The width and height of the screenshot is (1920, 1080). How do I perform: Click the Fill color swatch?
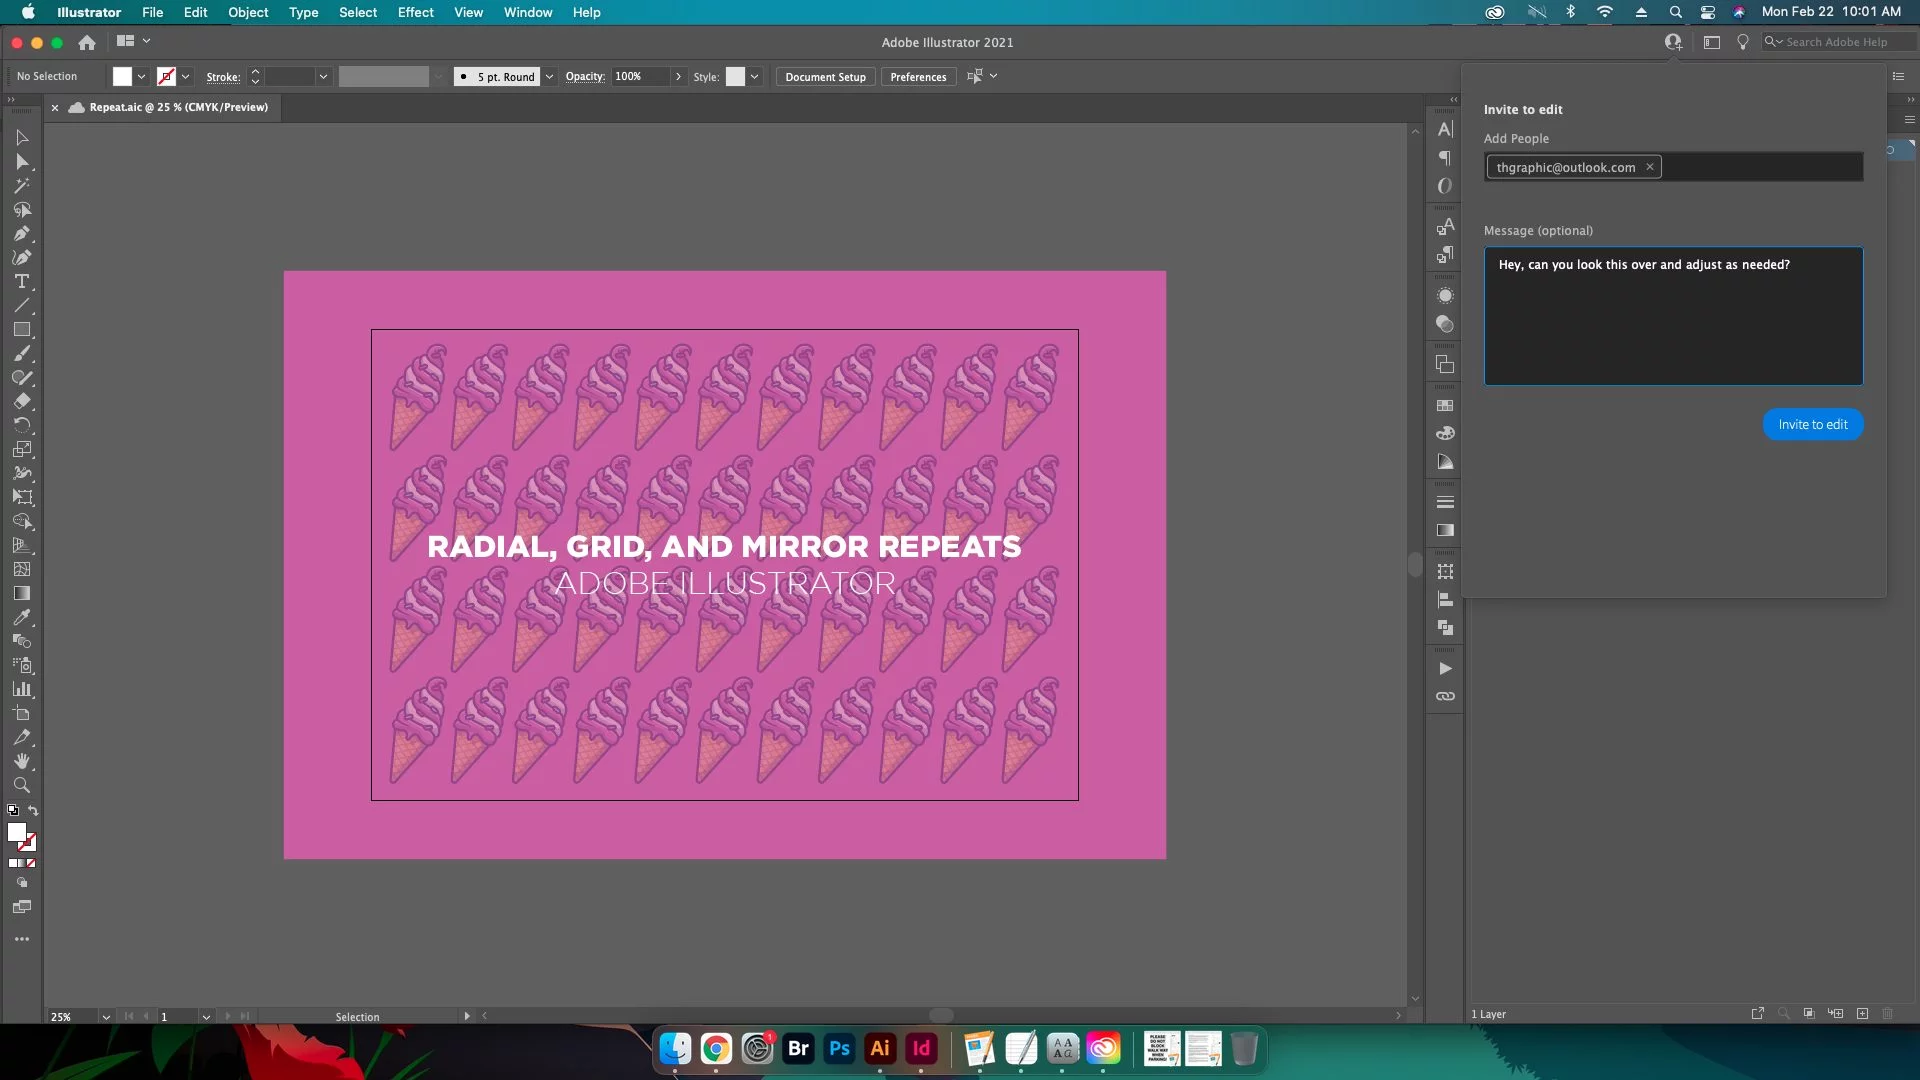click(x=121, y=76)
